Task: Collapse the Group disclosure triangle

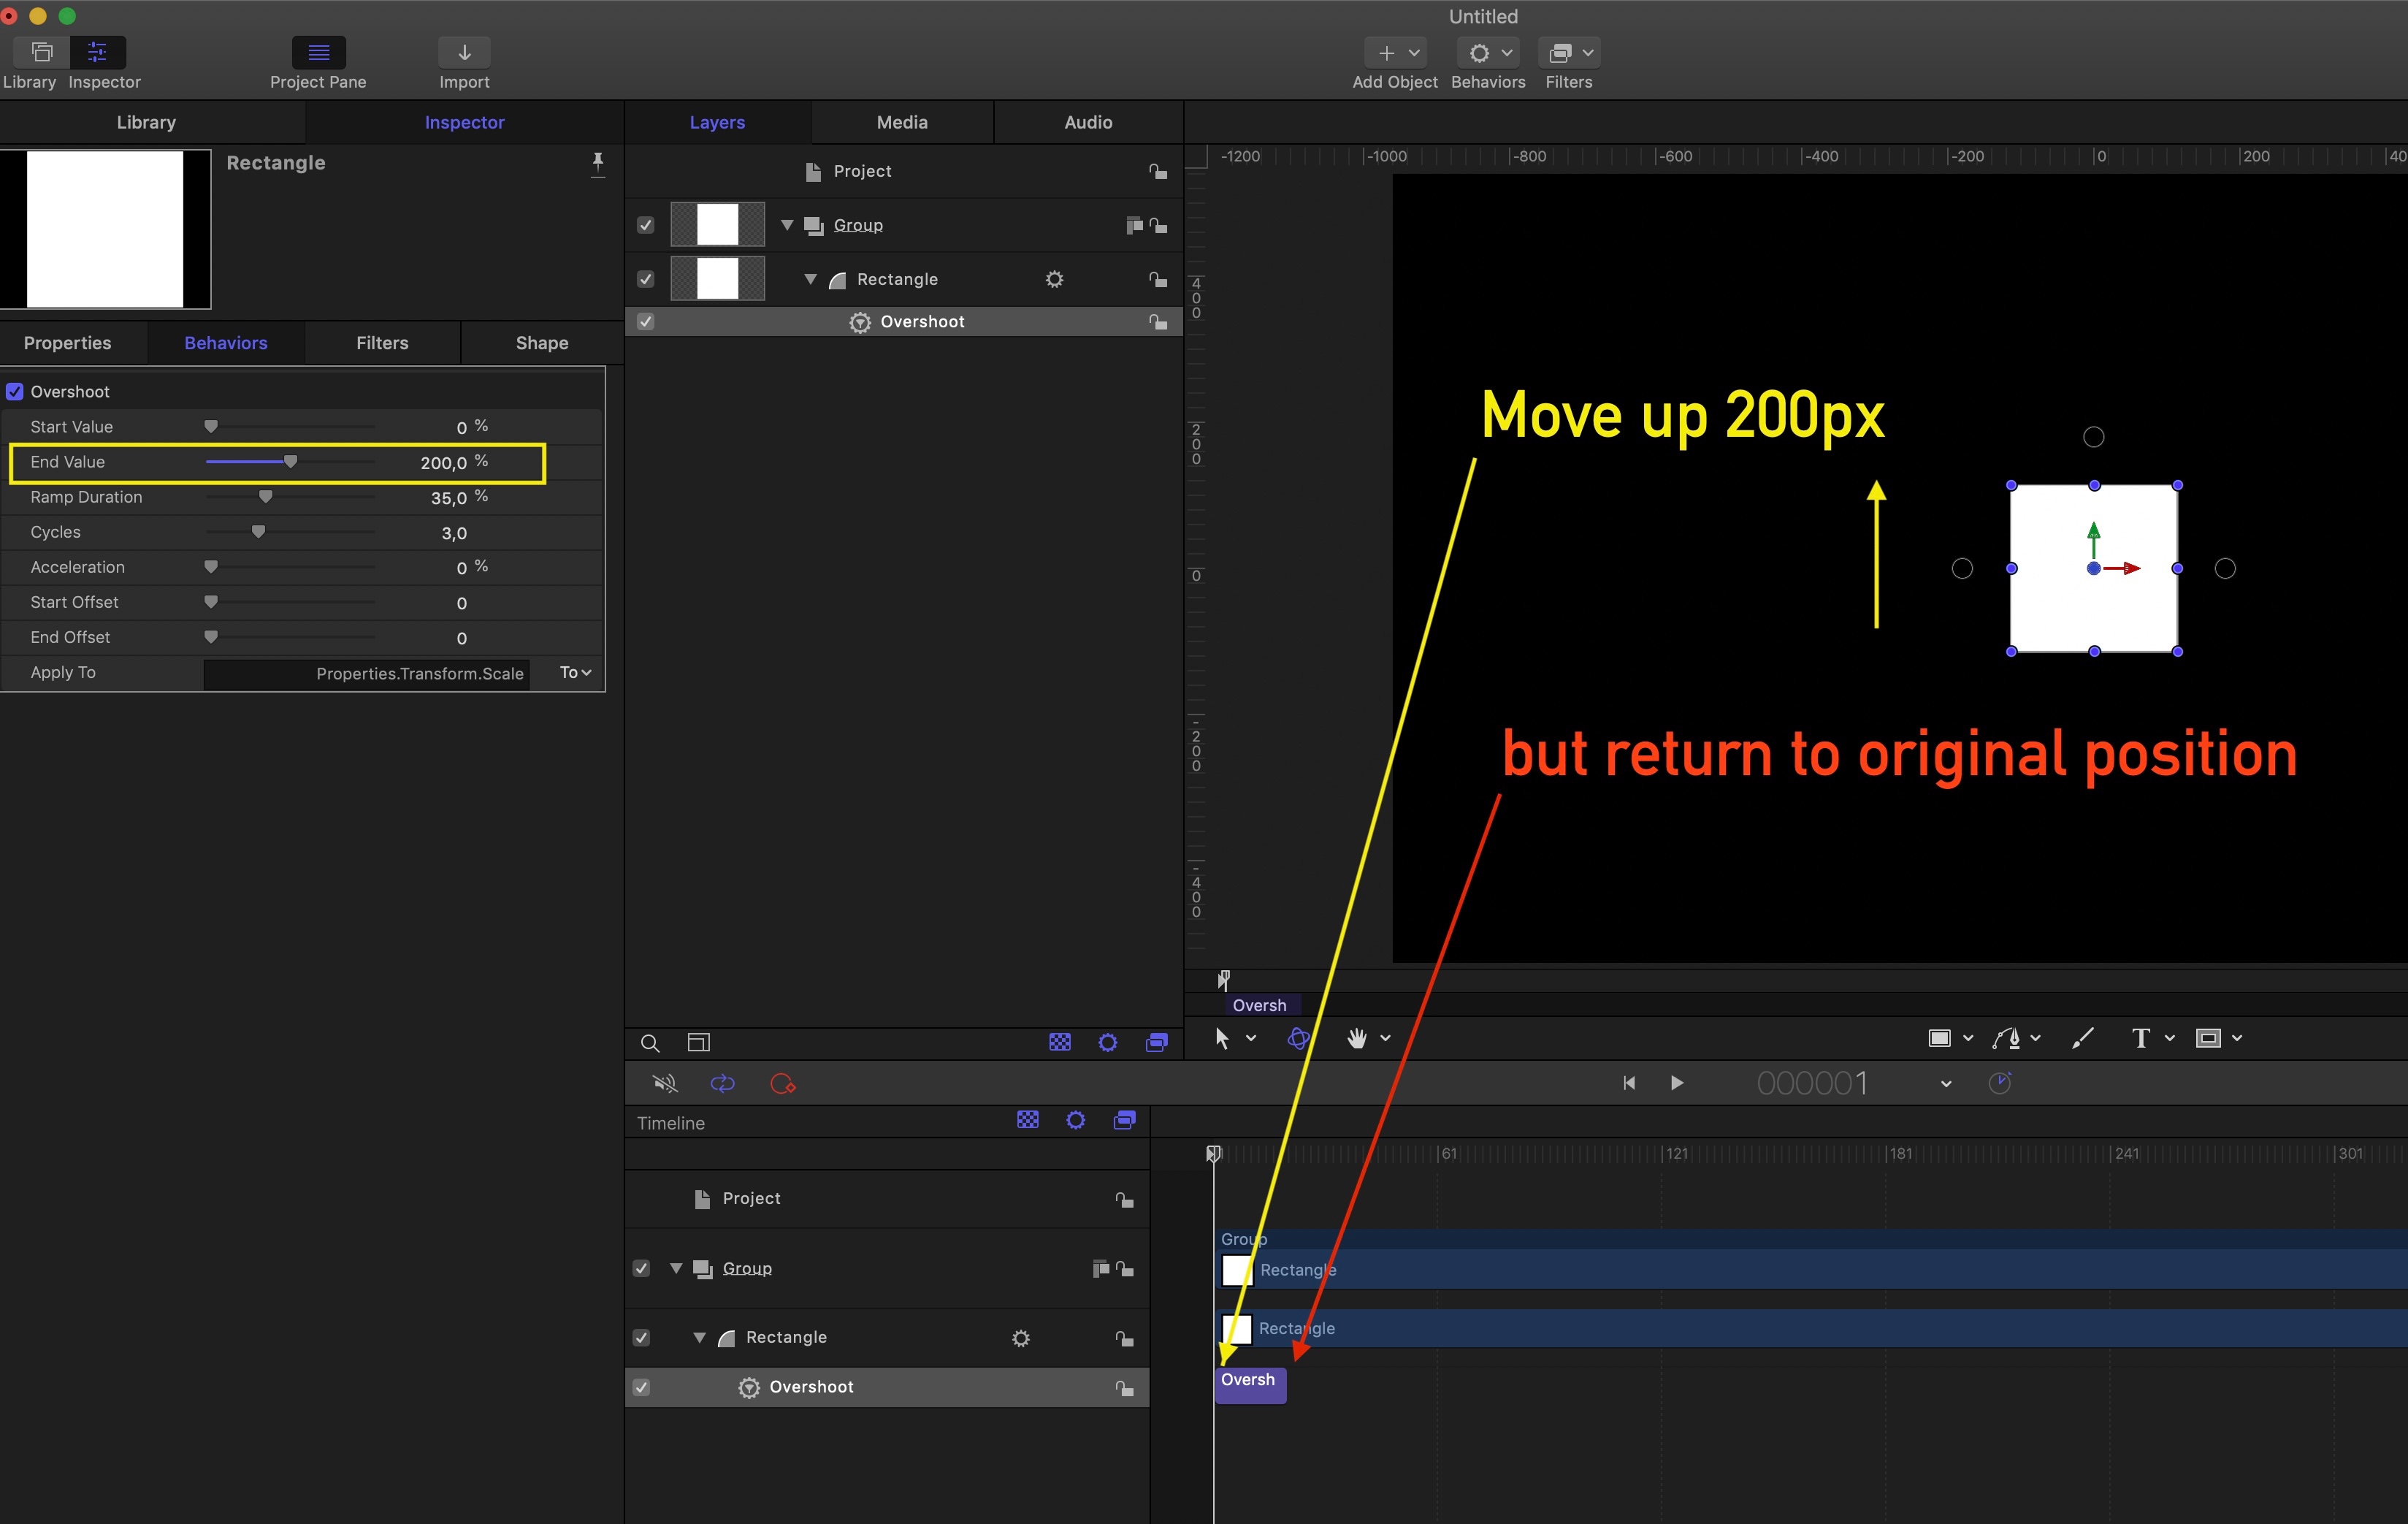Action: [x=787, y=225]
